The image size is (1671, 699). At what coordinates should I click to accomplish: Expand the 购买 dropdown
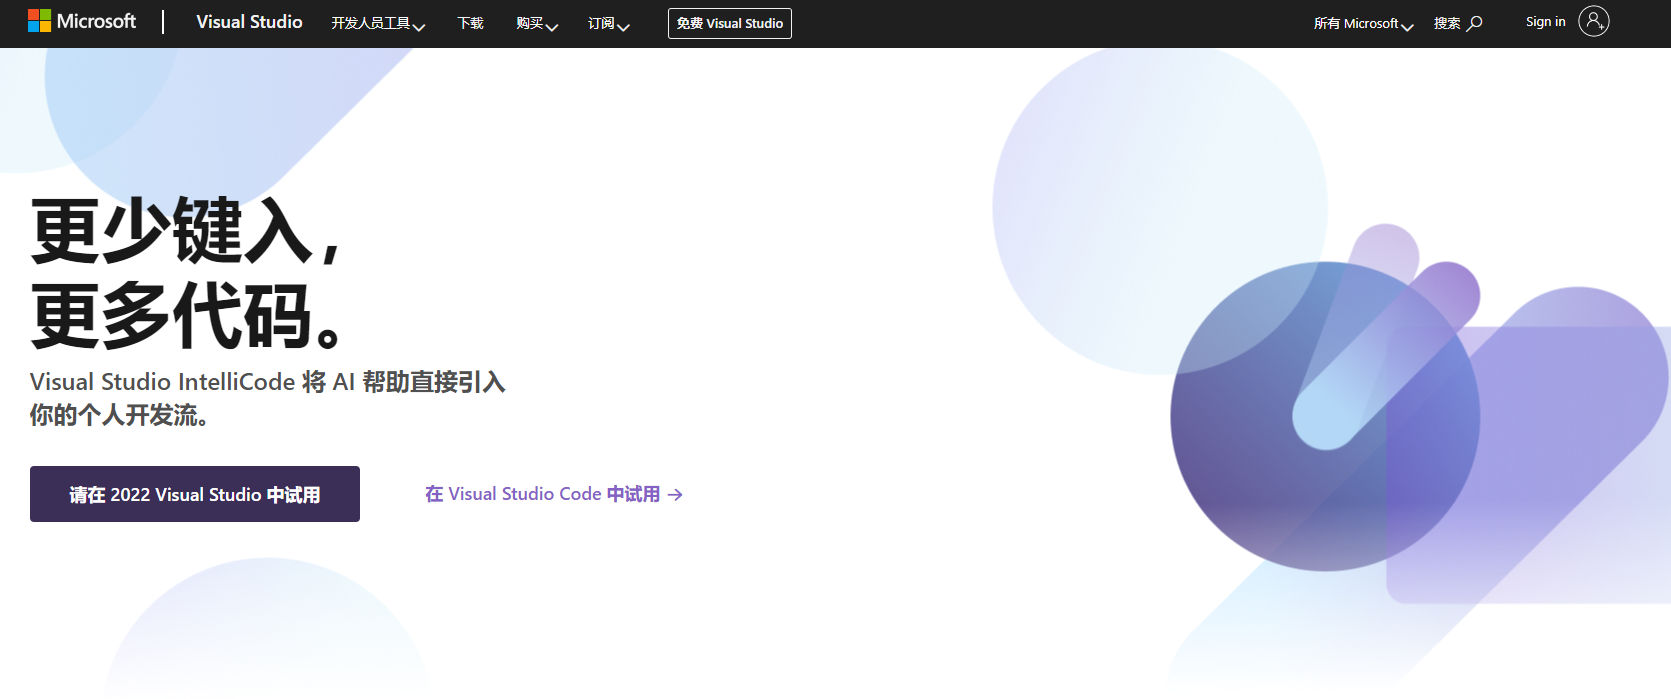(x=537, y=23)
